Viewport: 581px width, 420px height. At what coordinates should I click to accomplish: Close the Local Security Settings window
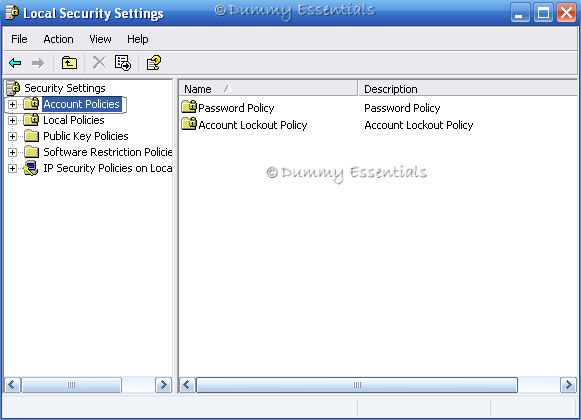pyautogui.click(x=567, y=13)
